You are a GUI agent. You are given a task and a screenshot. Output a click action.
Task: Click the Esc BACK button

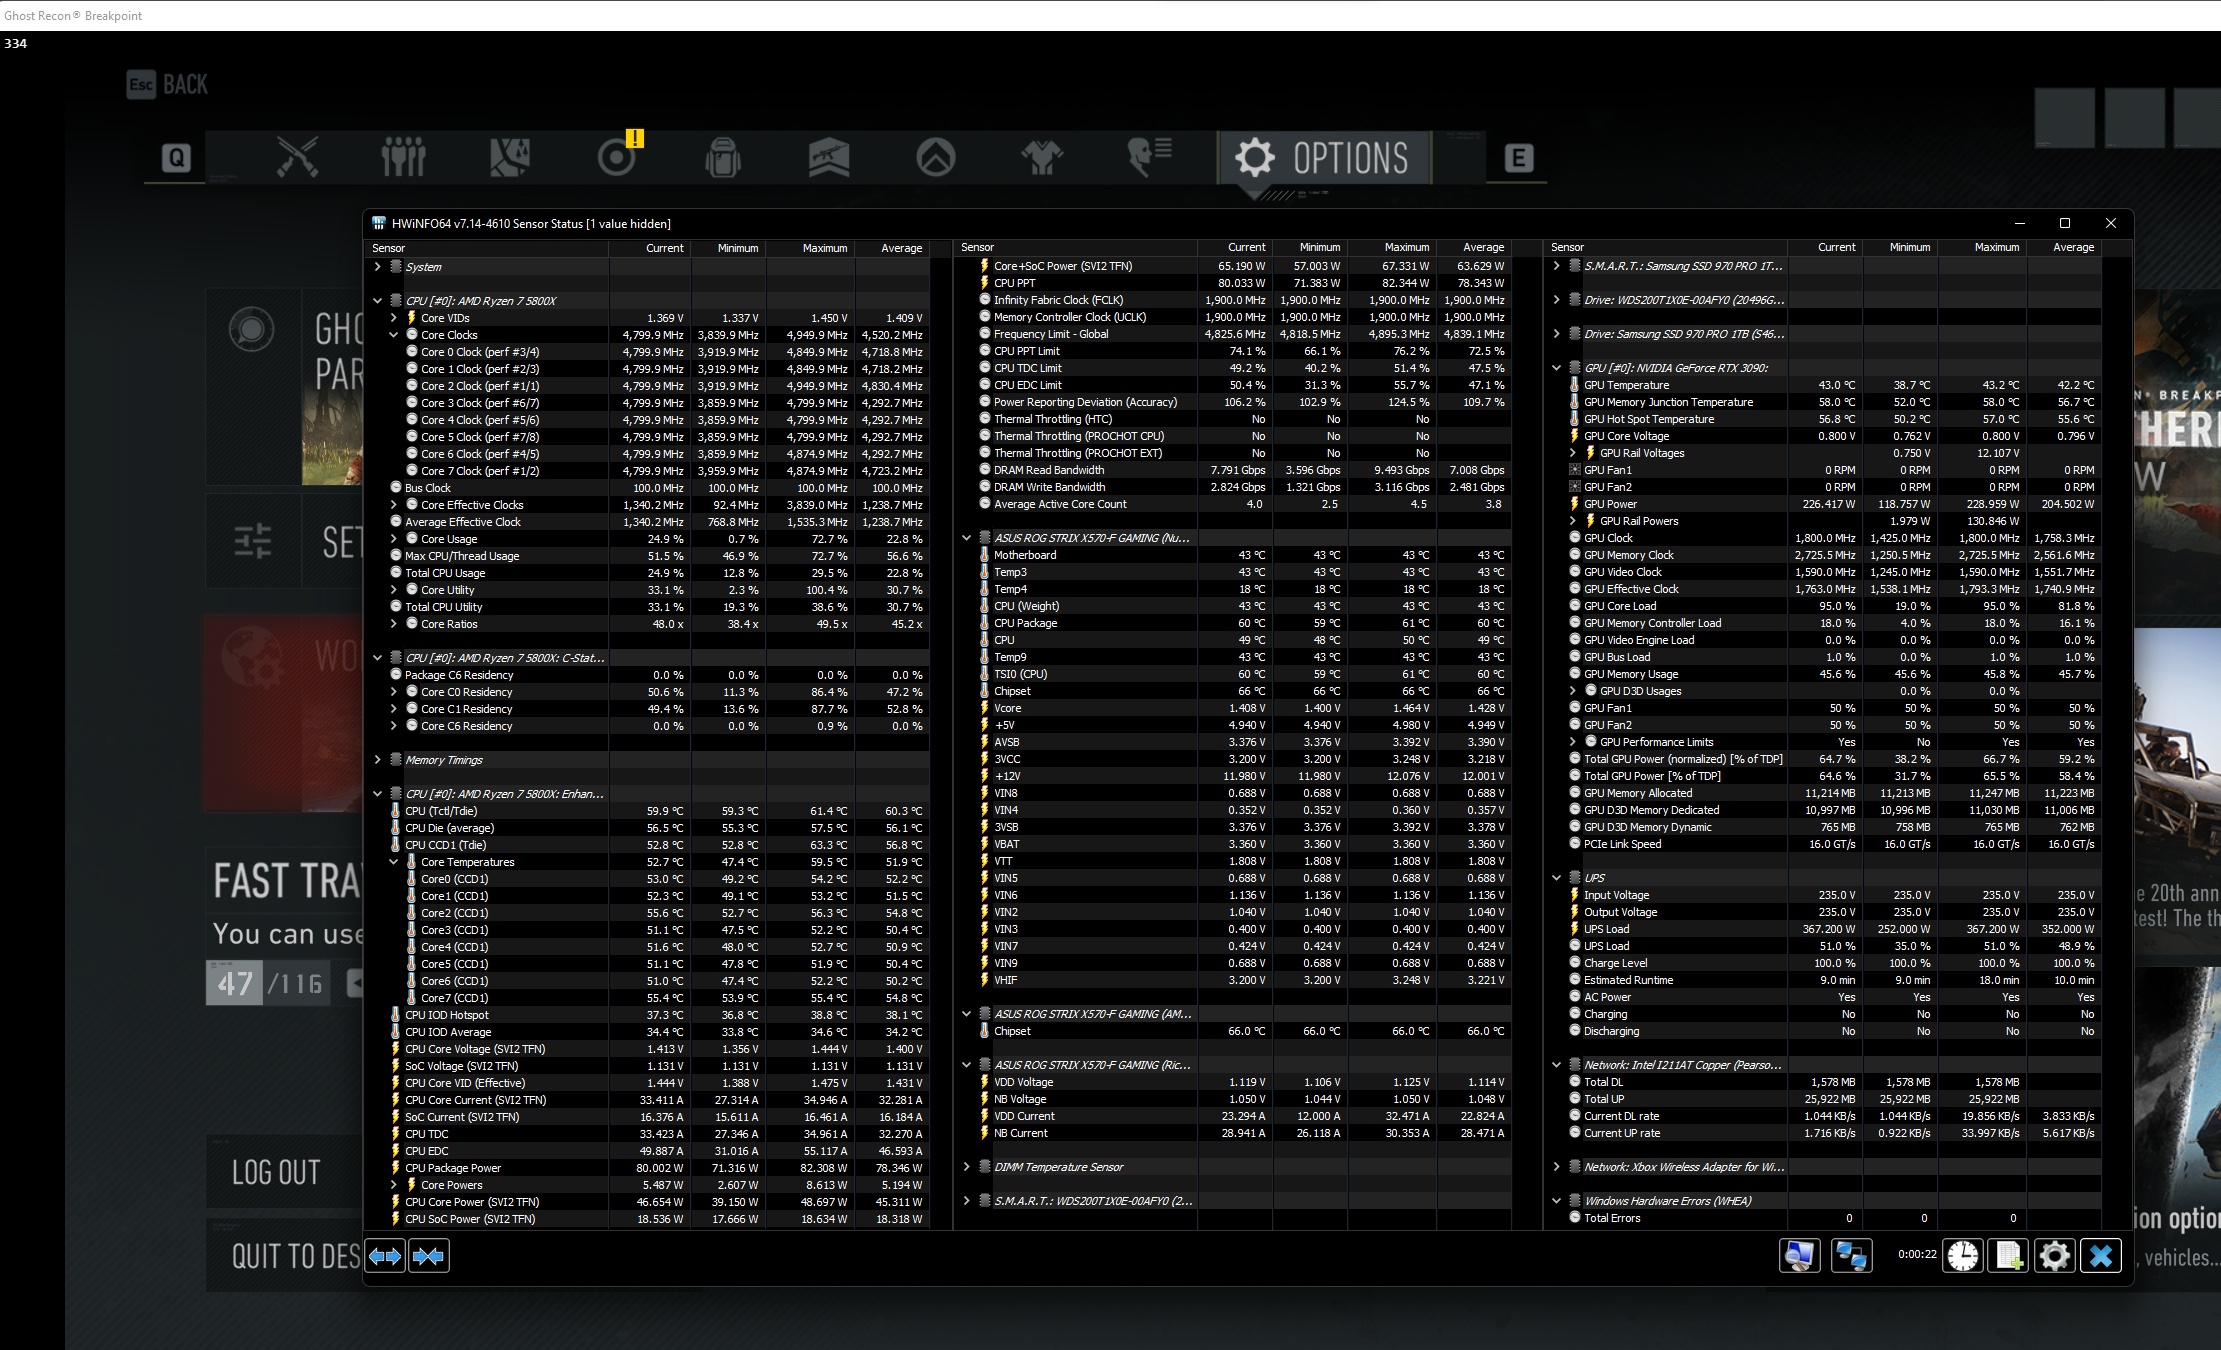tap(168, 85)
